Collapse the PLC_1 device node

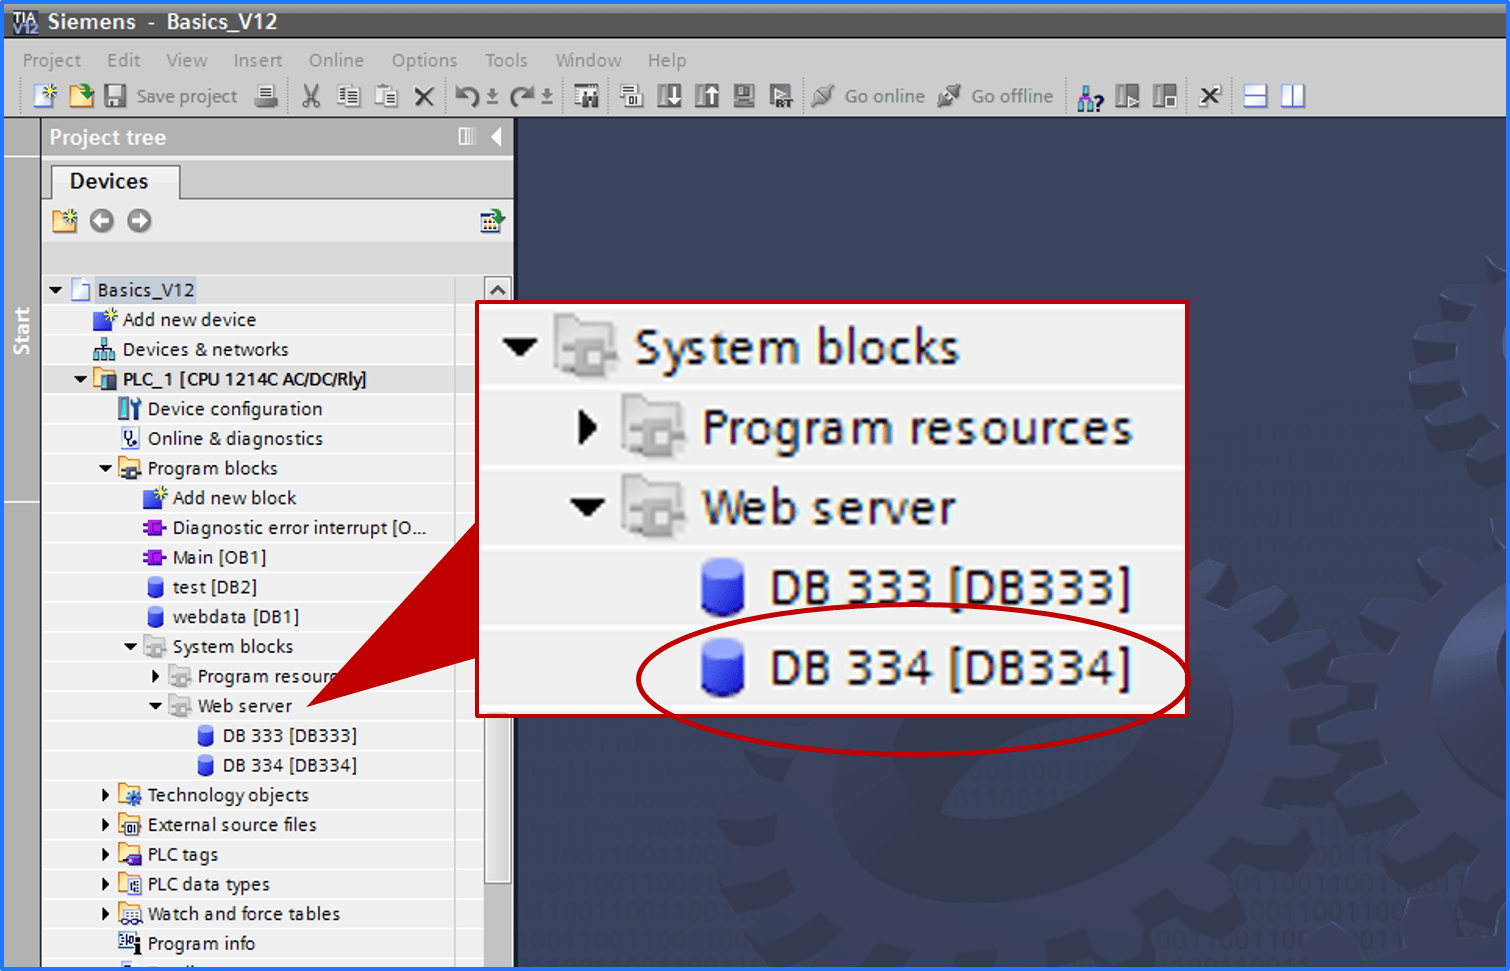click(80, 379)
